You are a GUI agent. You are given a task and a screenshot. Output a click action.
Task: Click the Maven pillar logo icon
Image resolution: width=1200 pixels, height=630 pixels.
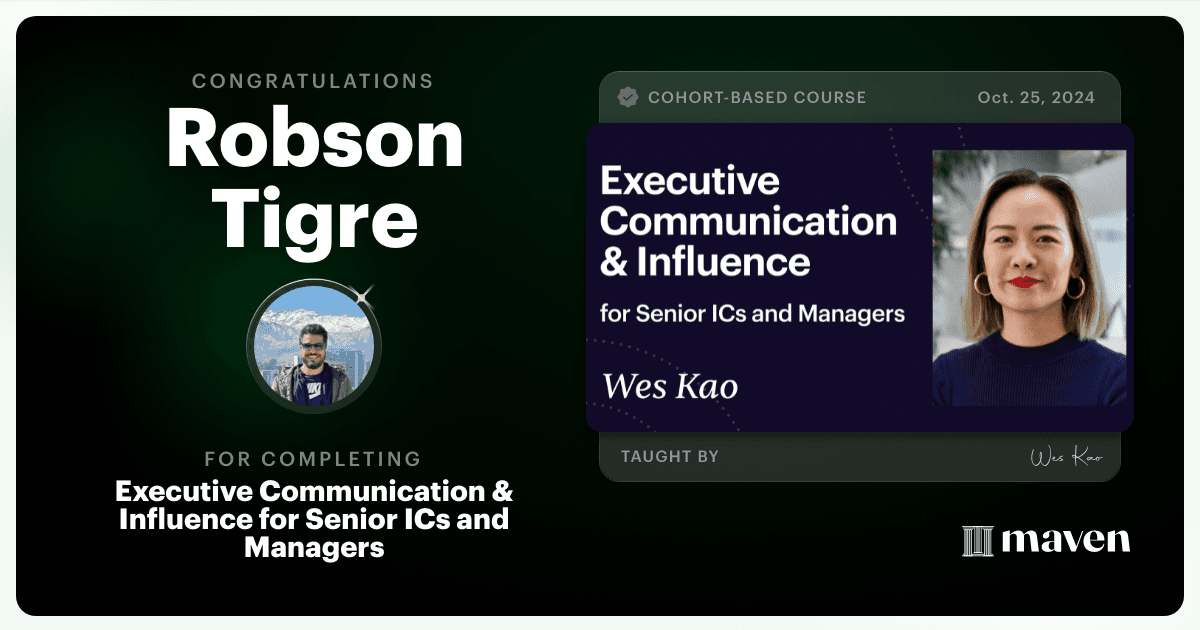tap(977, 541)
